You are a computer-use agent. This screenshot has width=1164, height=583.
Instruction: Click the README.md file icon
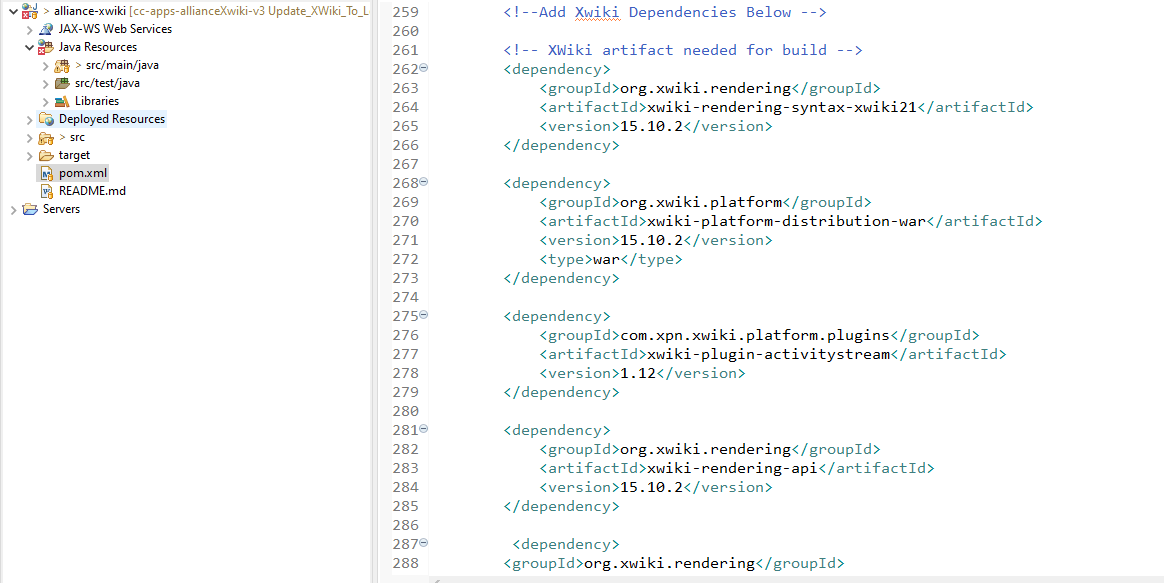click(x=46, y=191)
